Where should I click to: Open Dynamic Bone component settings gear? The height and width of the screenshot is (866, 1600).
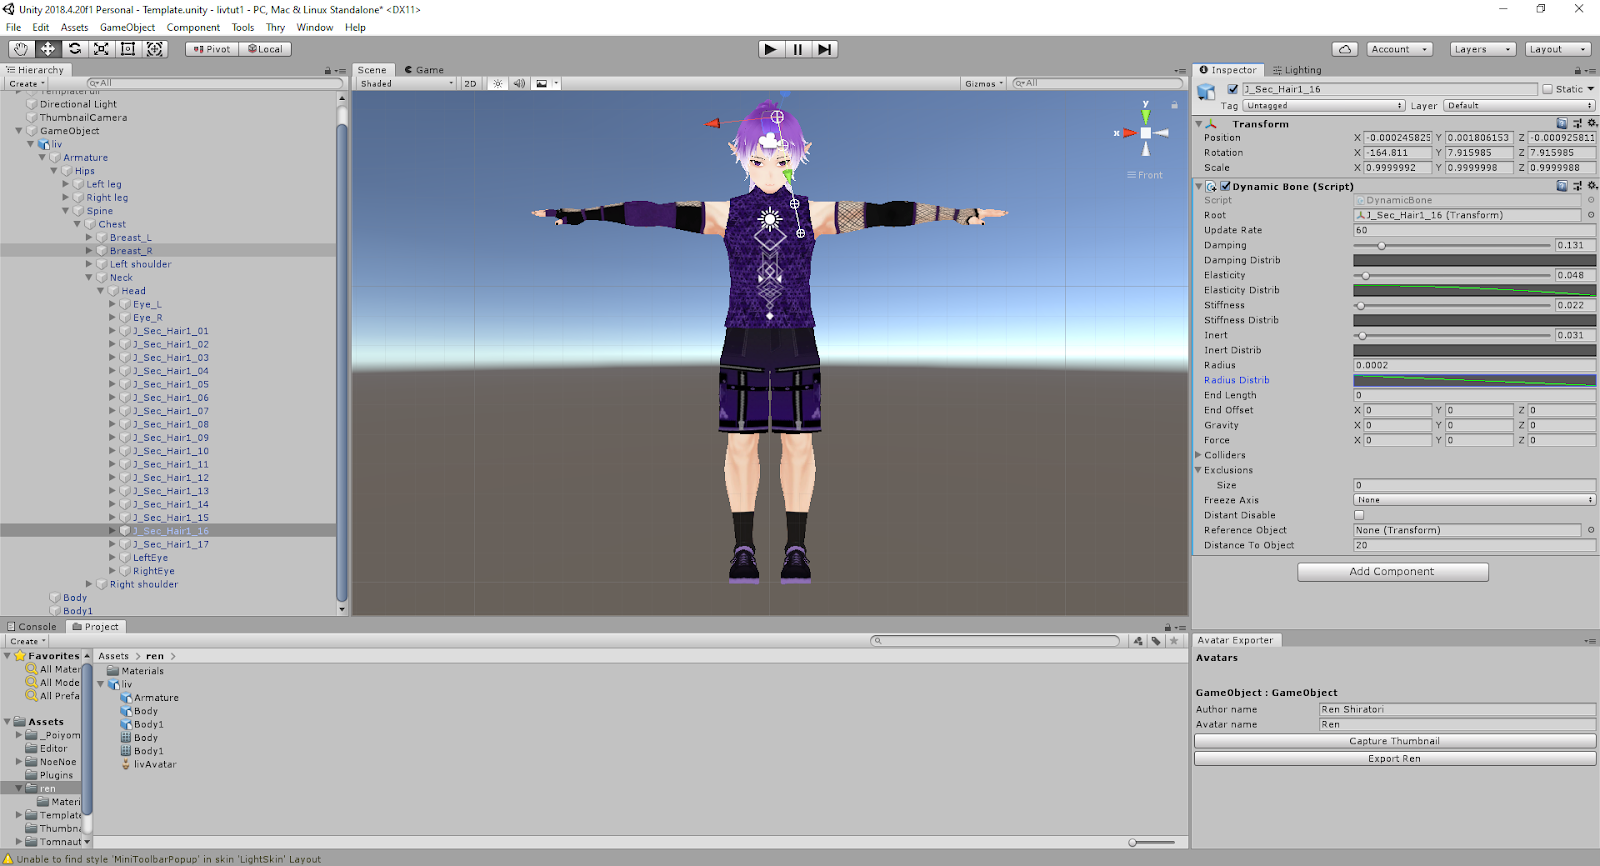(x=1592, y=186)
